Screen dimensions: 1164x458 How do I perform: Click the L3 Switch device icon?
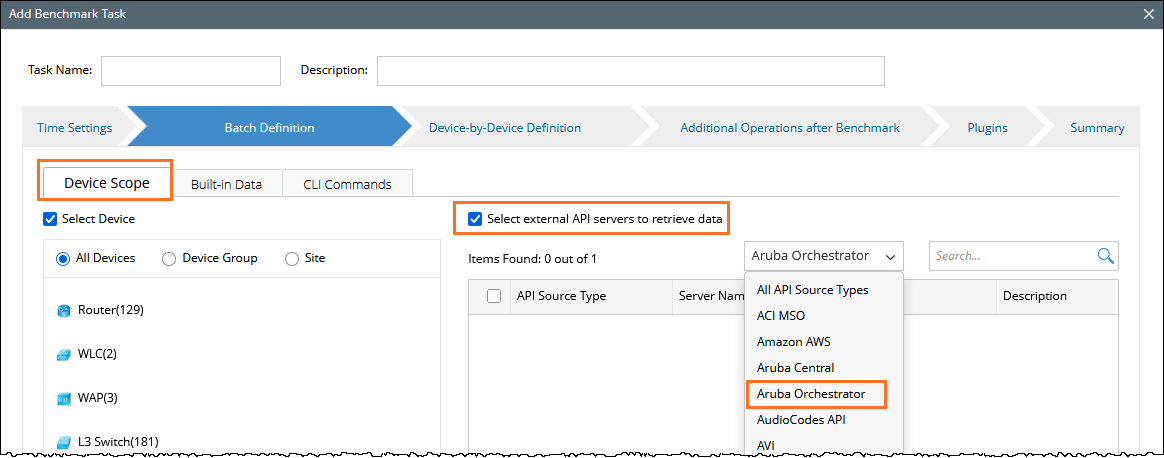64,442
